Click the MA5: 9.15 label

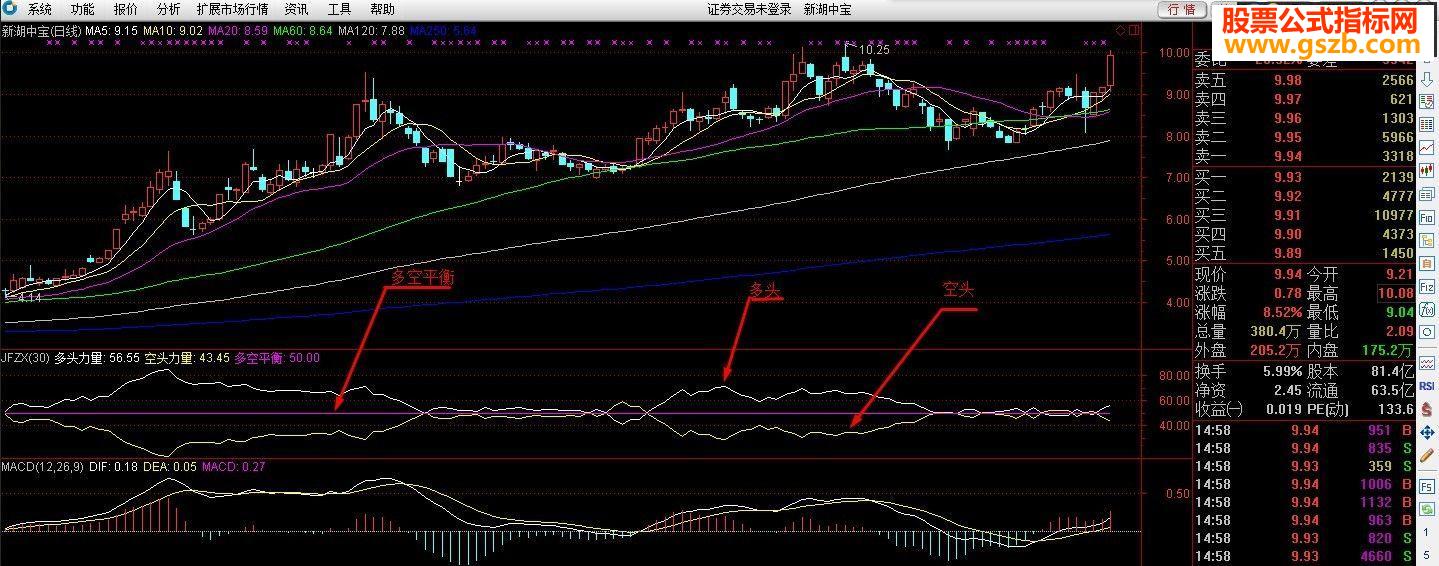(111, 31)
